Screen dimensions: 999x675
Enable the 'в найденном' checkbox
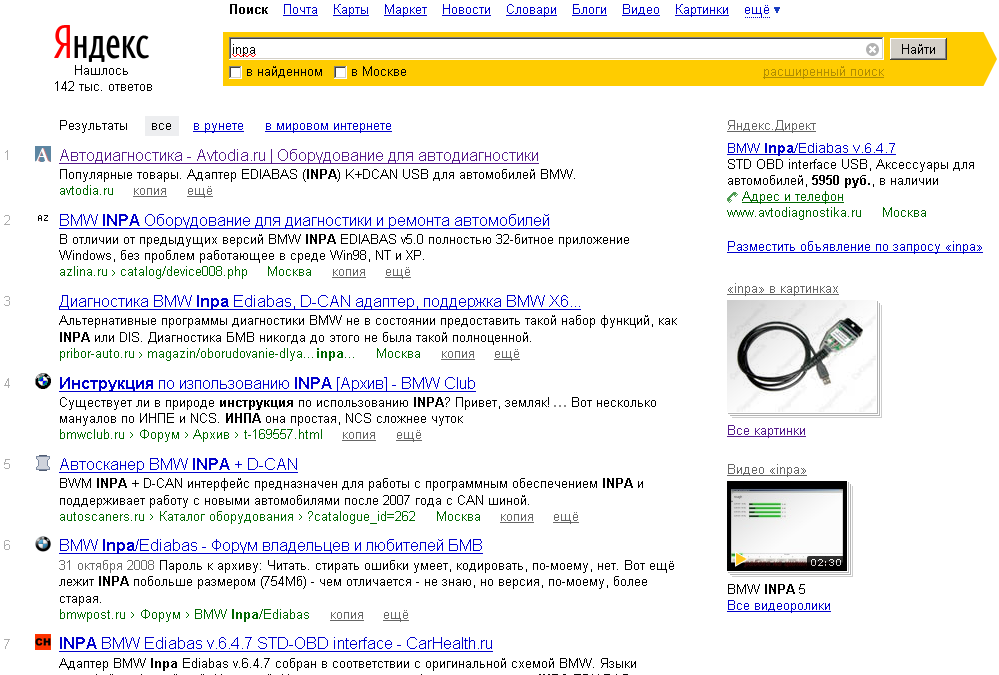[x=235, y=72]
